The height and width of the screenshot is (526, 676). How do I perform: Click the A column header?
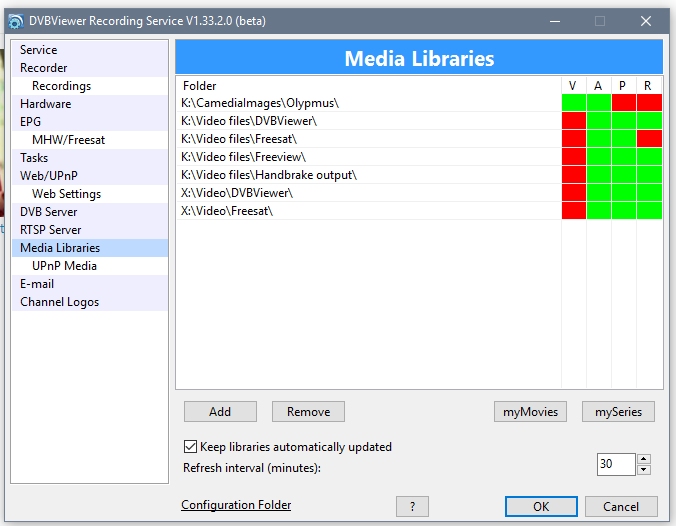point(599,86)
